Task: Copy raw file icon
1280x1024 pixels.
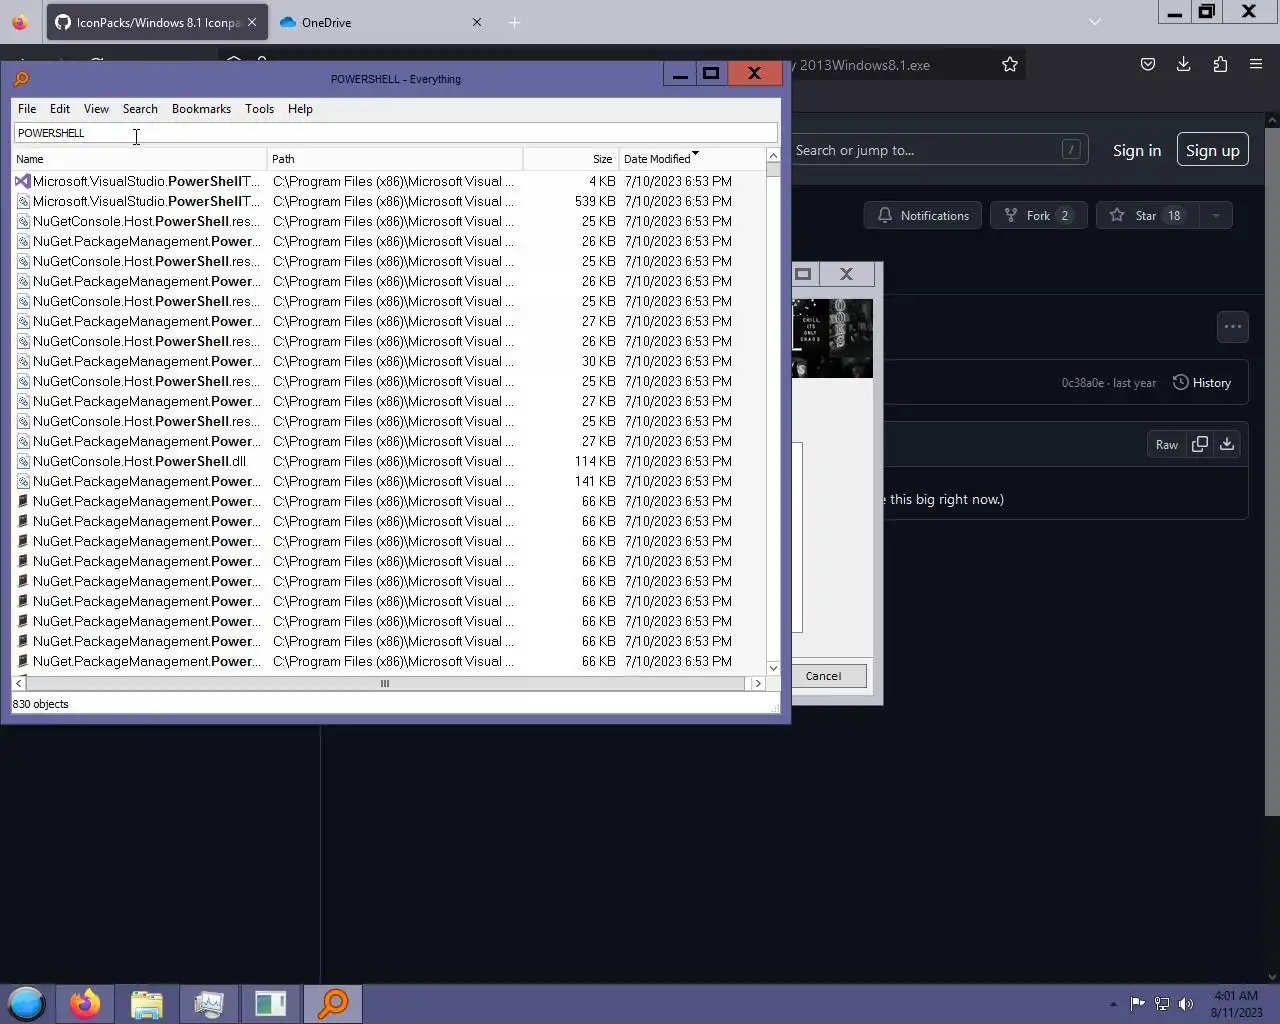Action: click(1200, 445)
